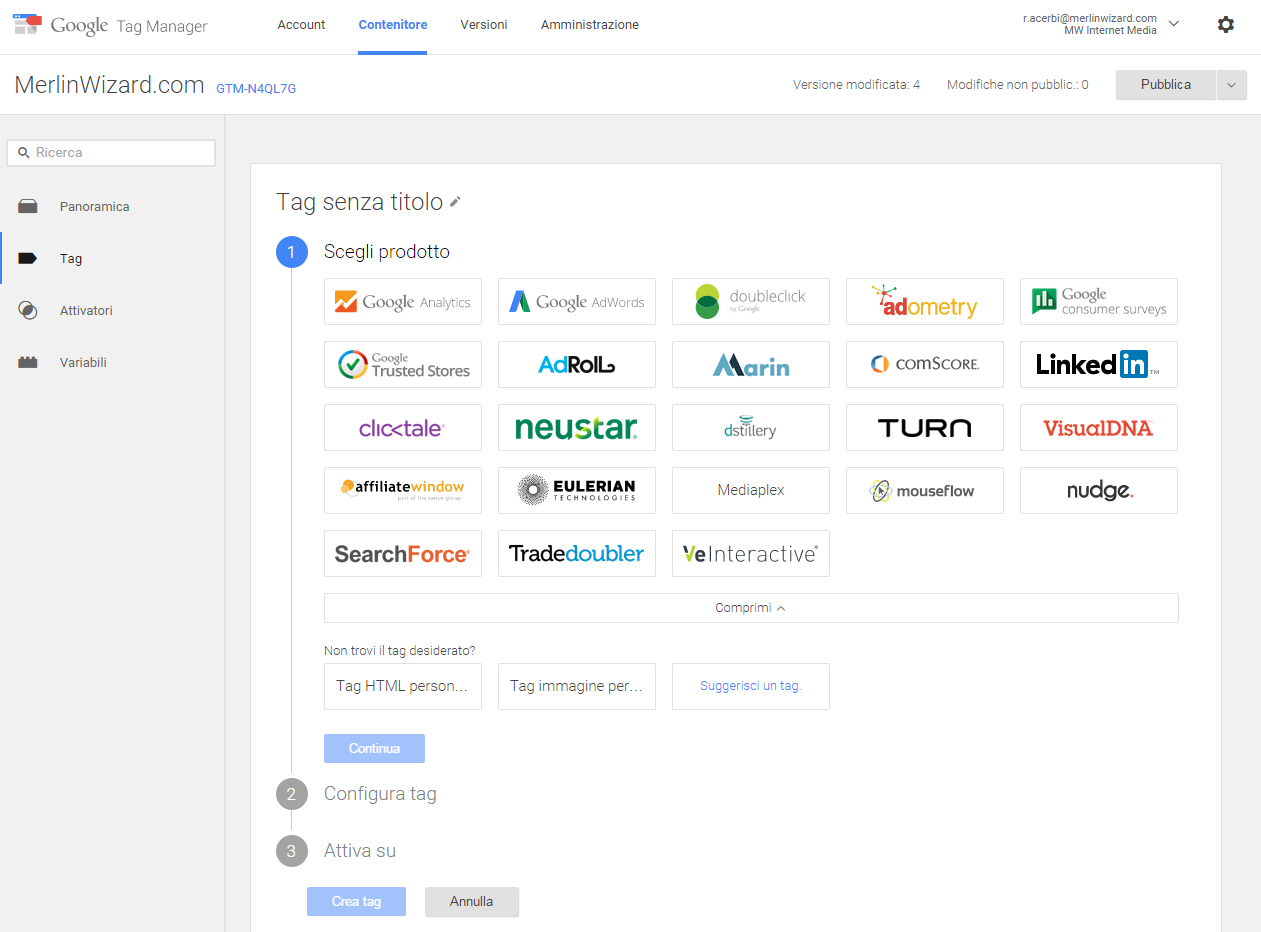This screenshot has height=932, width=1261.
Task: Open Variabili in the sidebar
Action: coord(83,363)
